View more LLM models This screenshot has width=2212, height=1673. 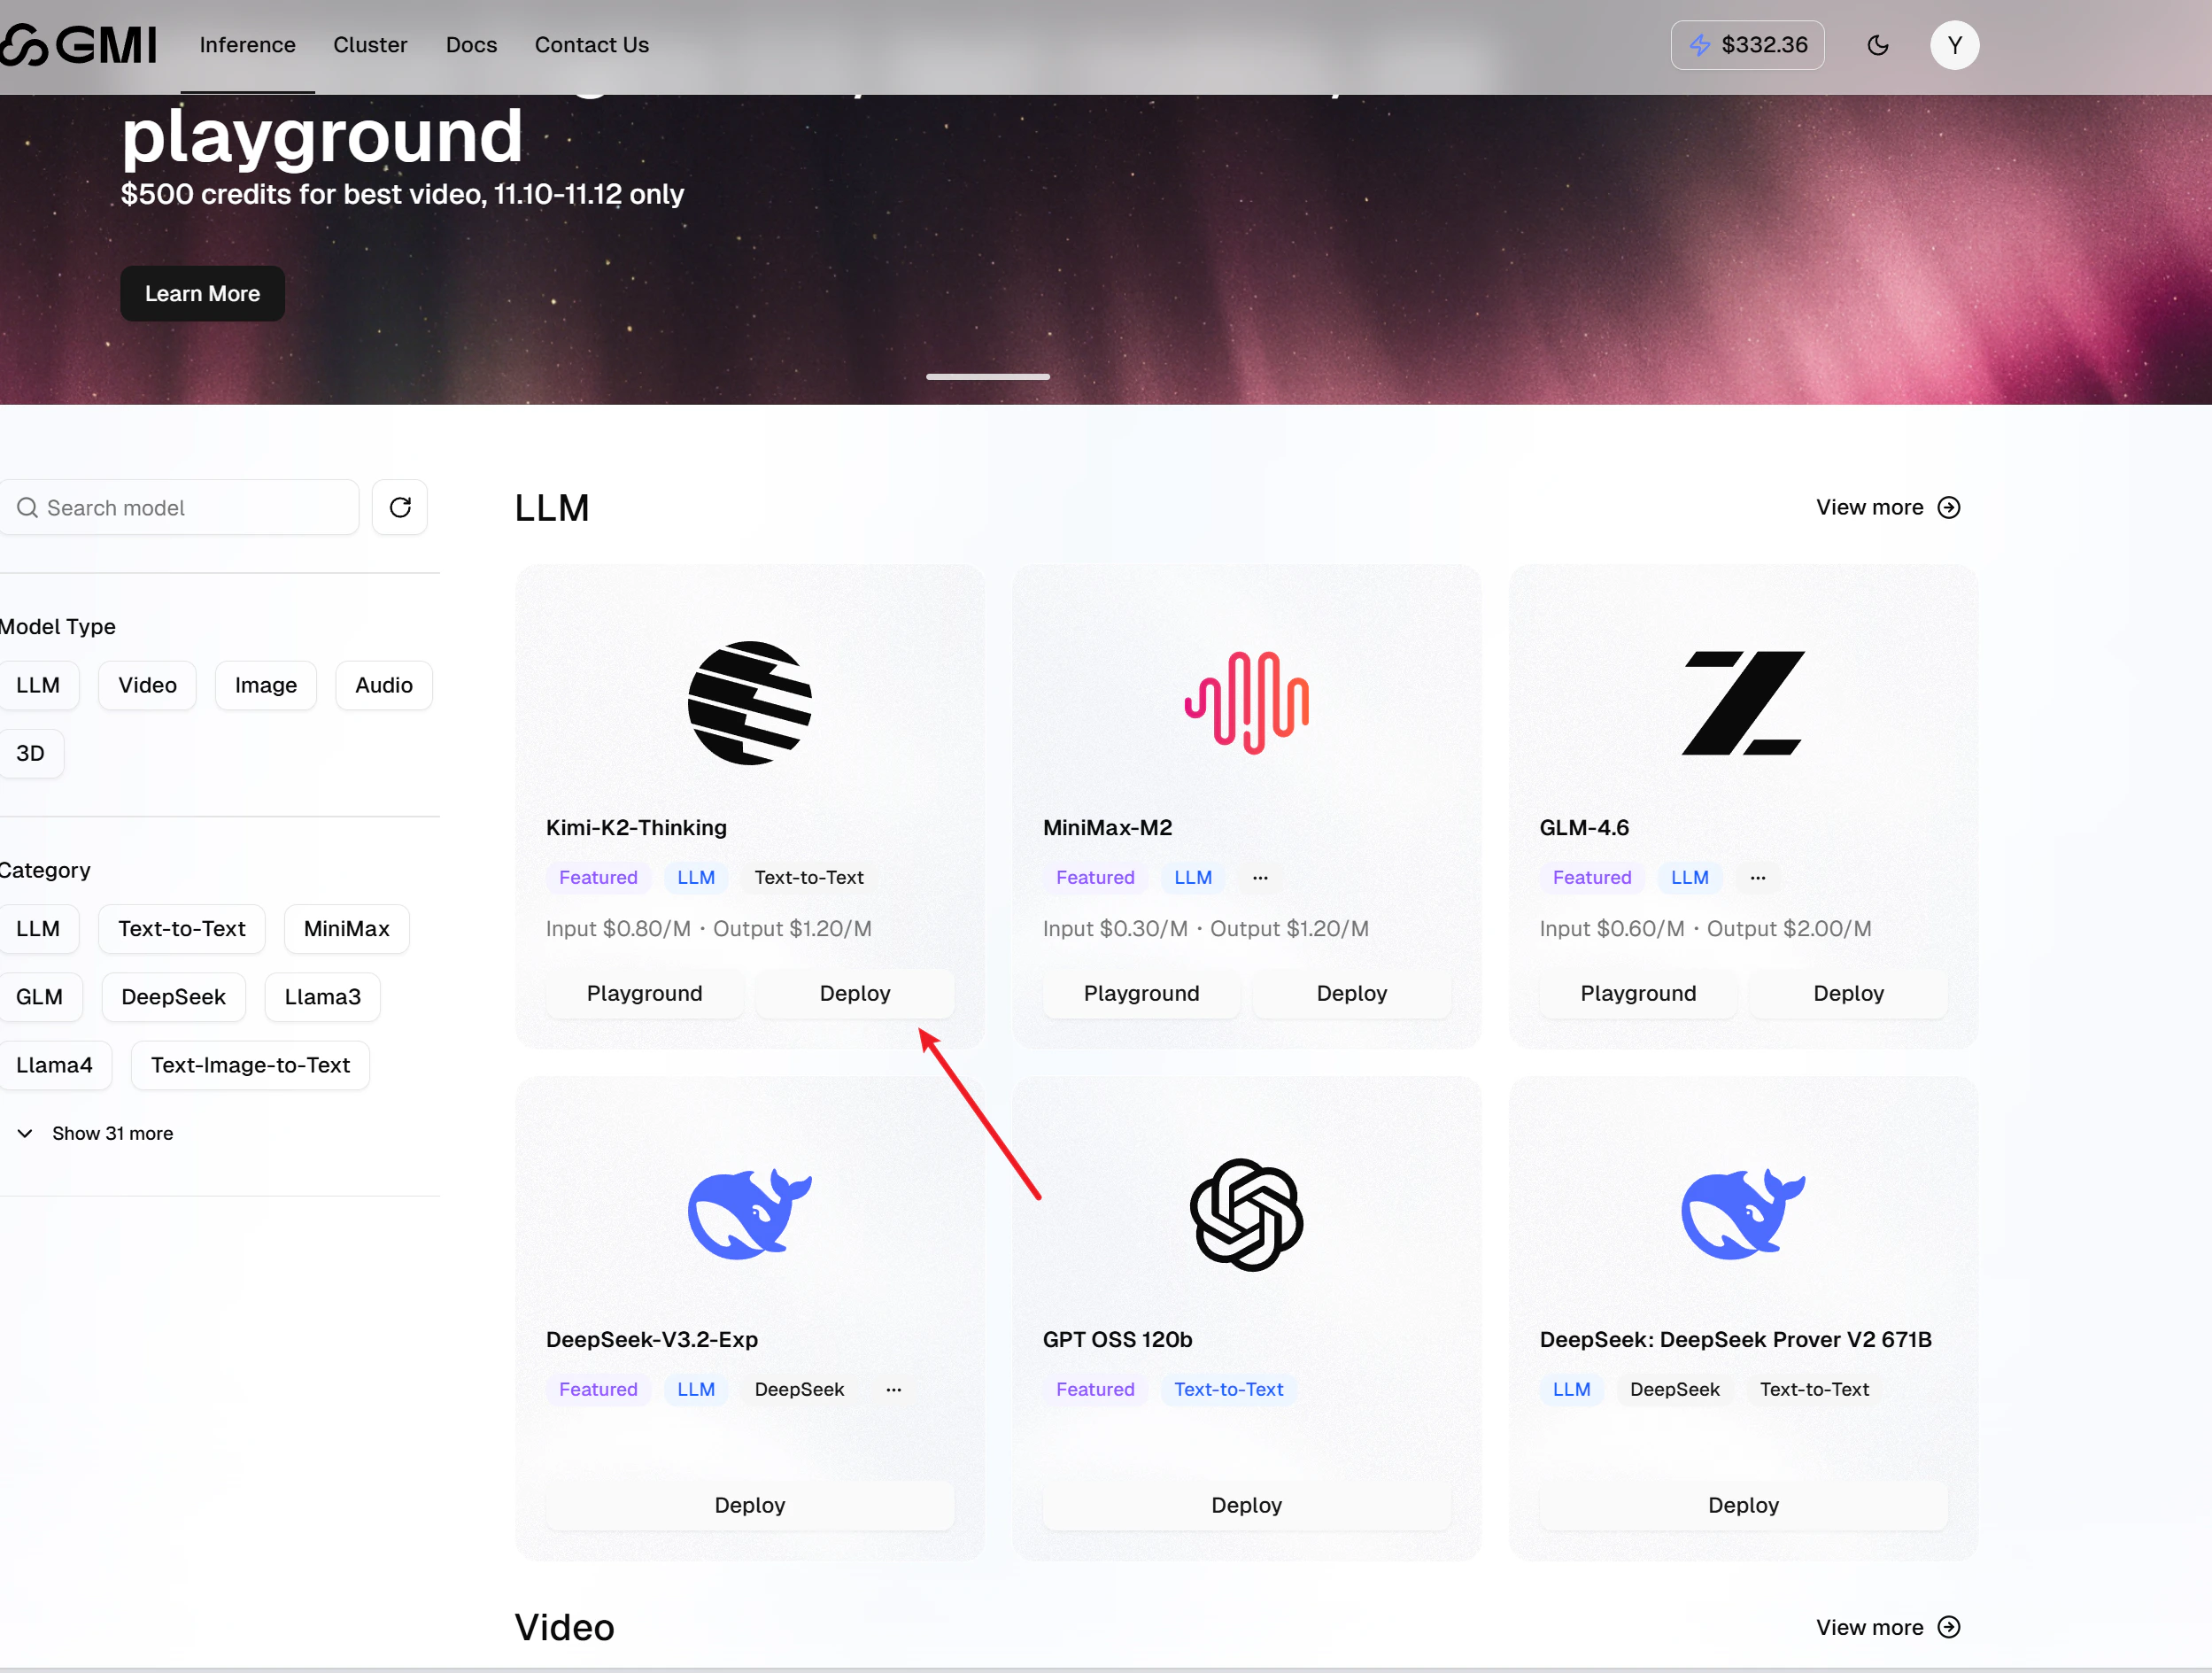click(x=1888, y=508)
